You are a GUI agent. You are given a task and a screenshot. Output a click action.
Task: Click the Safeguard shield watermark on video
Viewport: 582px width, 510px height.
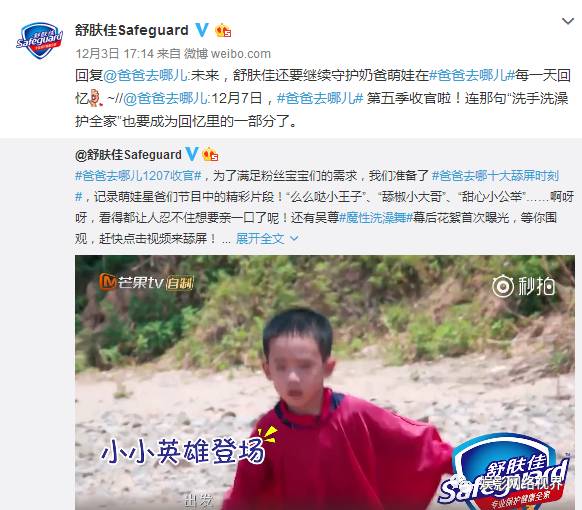[x=505, y=473]
